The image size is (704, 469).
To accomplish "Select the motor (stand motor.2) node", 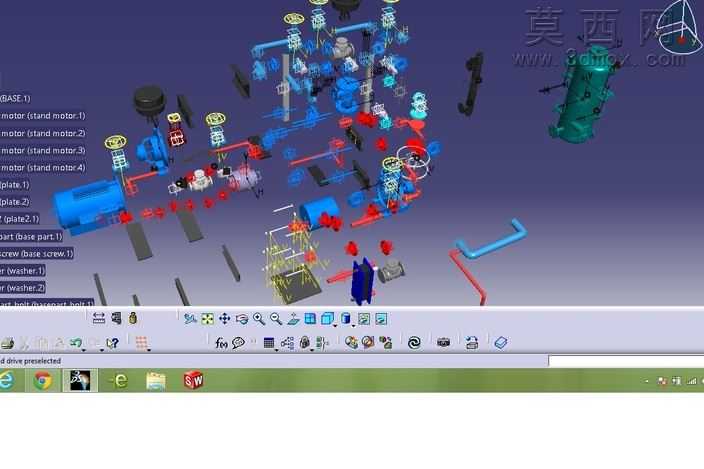I will pos(43,133).
